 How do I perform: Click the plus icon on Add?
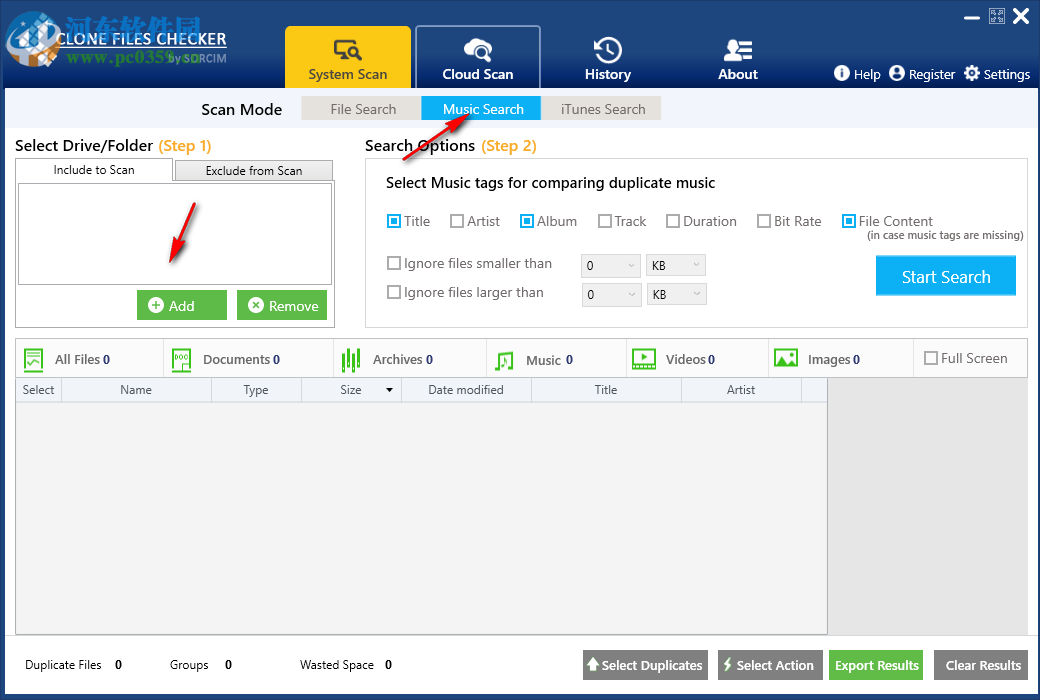(x=156, y=305)
